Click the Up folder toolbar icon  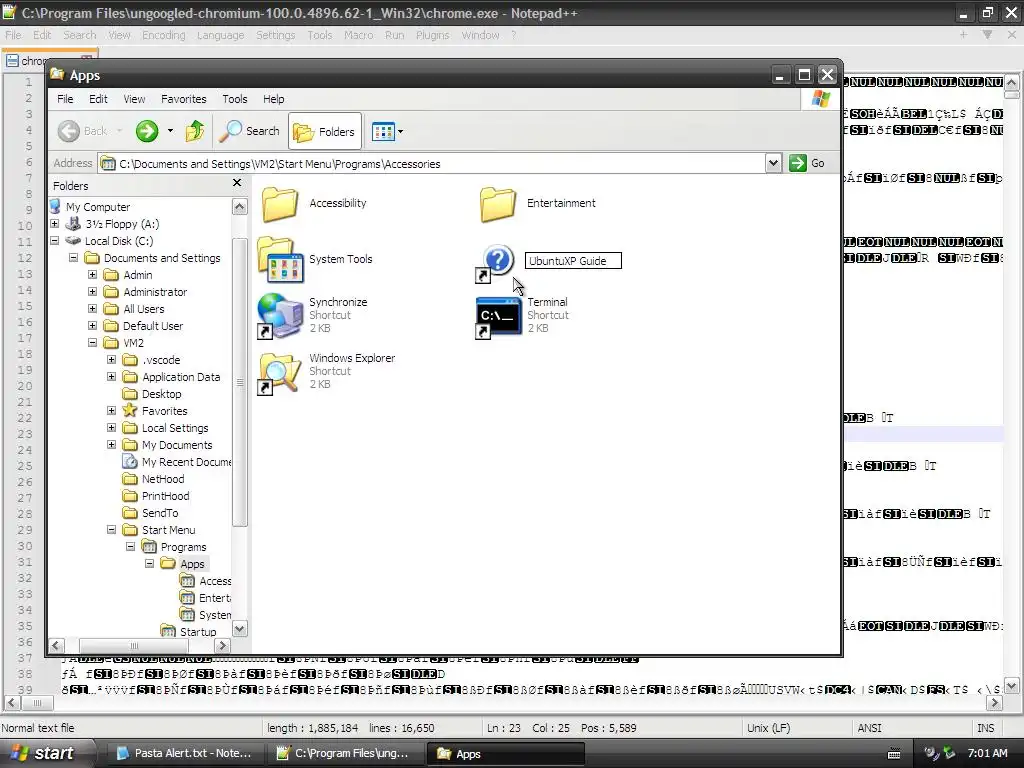point(195,131)
